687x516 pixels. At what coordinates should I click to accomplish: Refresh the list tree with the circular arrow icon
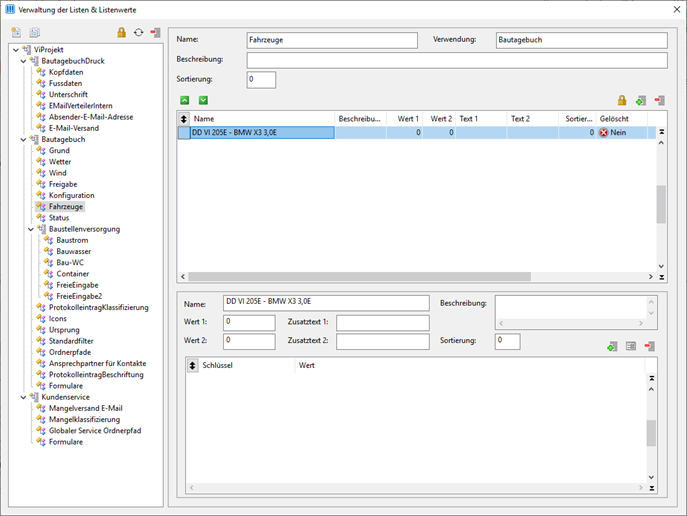[138, 32]
